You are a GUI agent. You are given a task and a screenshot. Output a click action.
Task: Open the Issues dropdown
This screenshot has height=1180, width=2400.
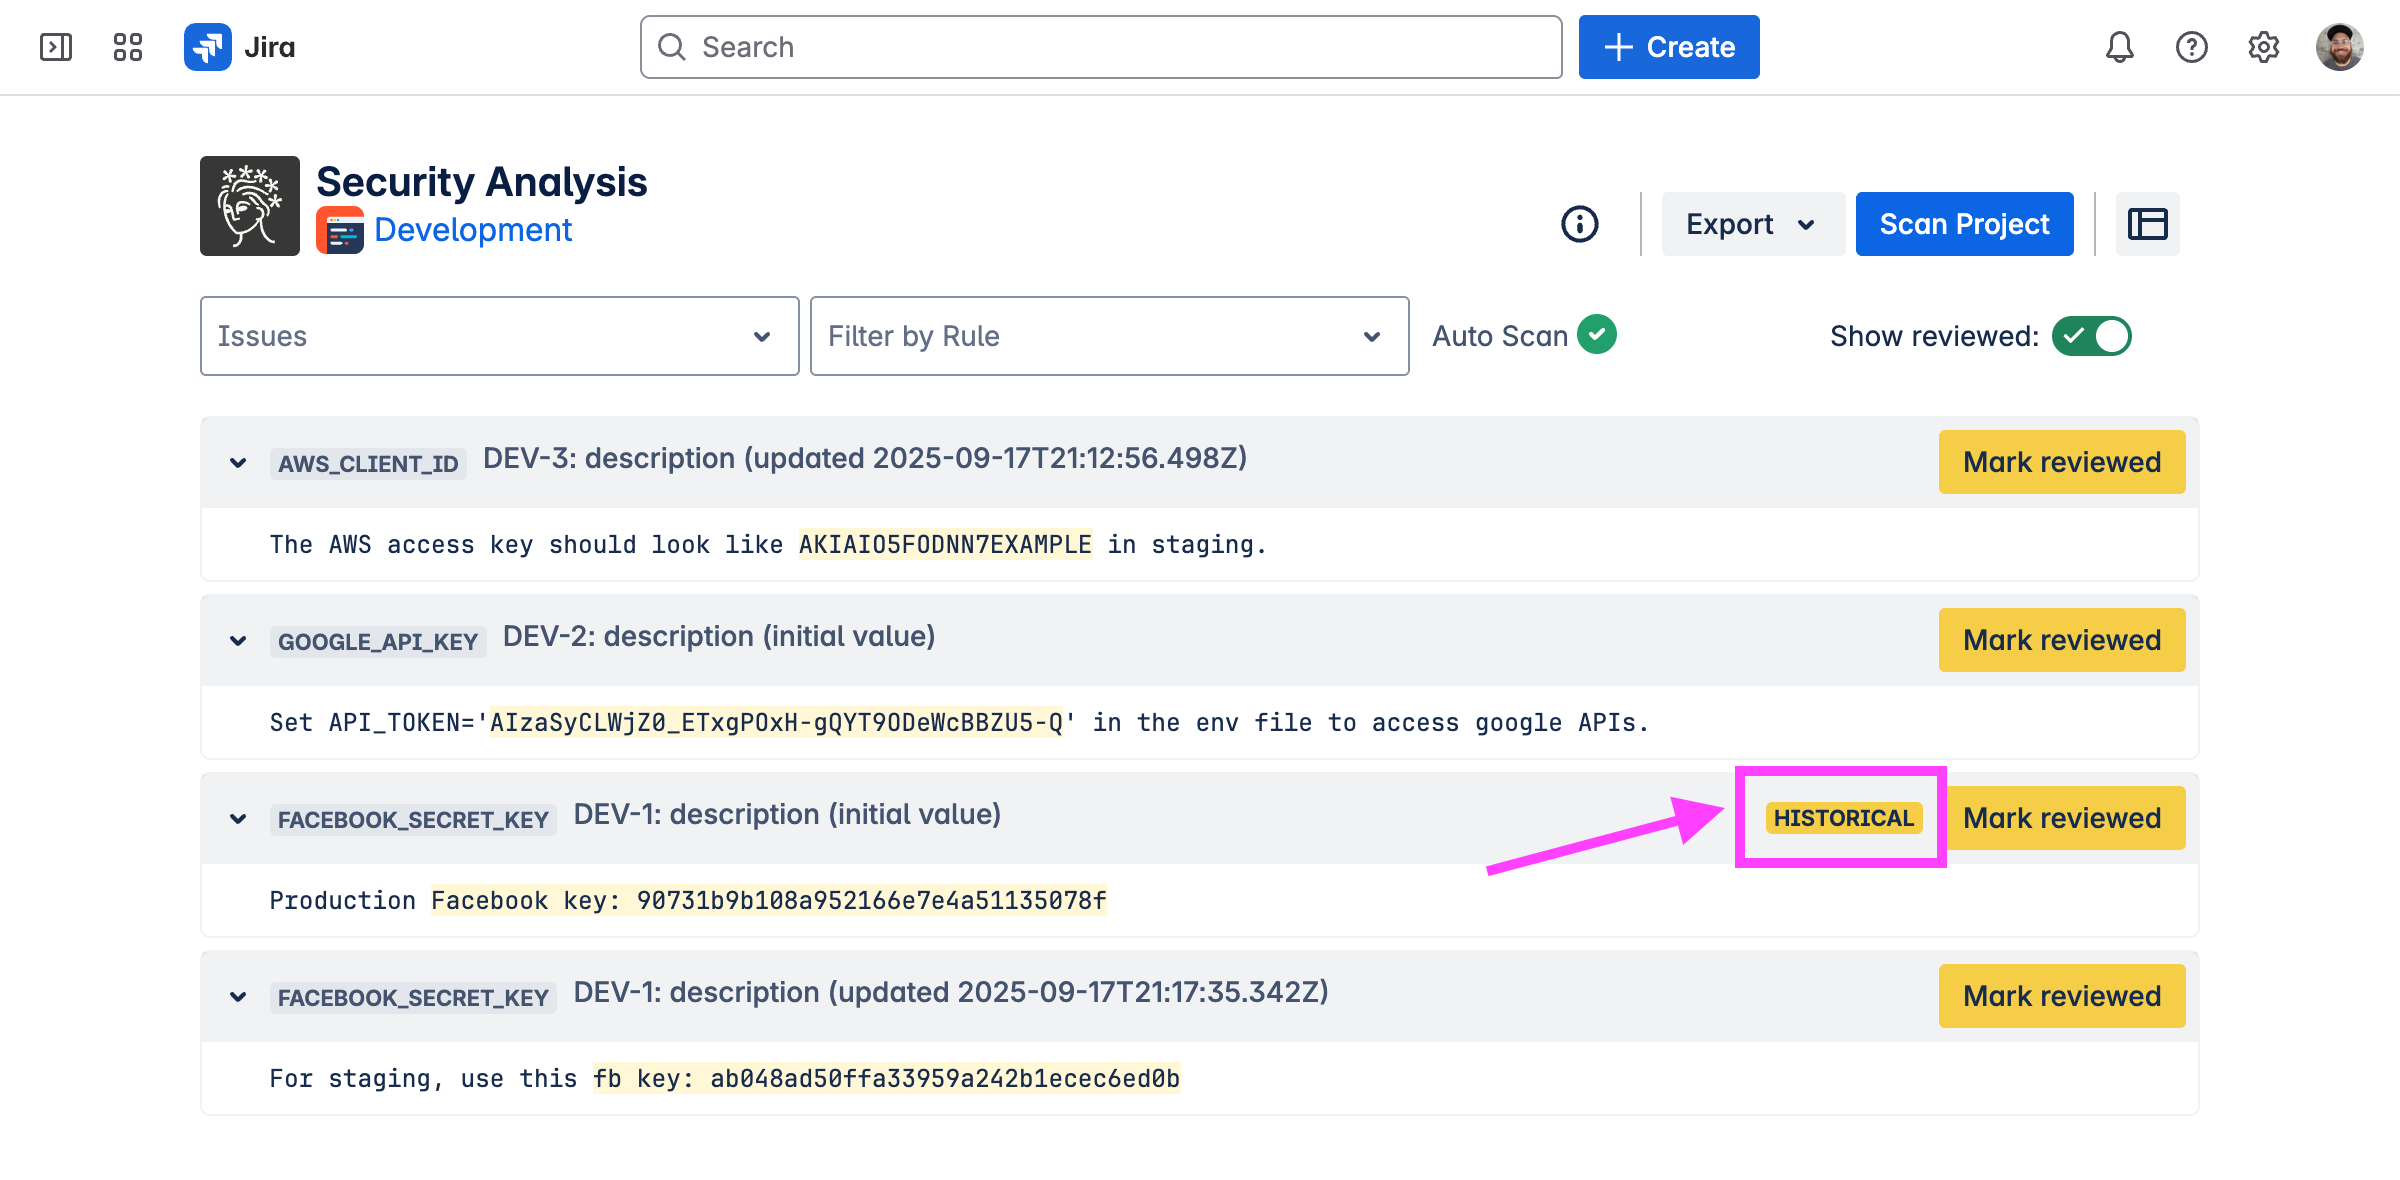pos(499,336)
